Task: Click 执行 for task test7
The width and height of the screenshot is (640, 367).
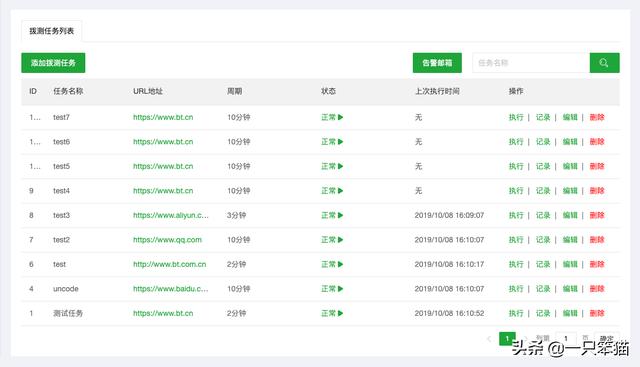Action: click(516, 118)
